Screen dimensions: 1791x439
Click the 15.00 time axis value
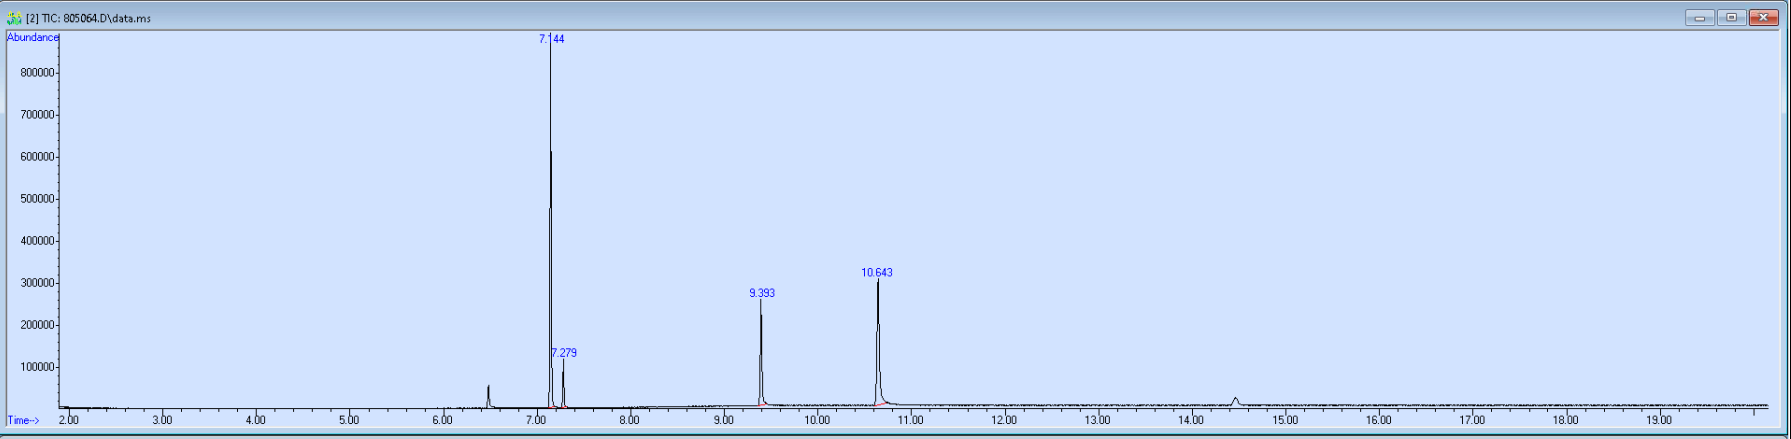click(x=1285, y=420)
